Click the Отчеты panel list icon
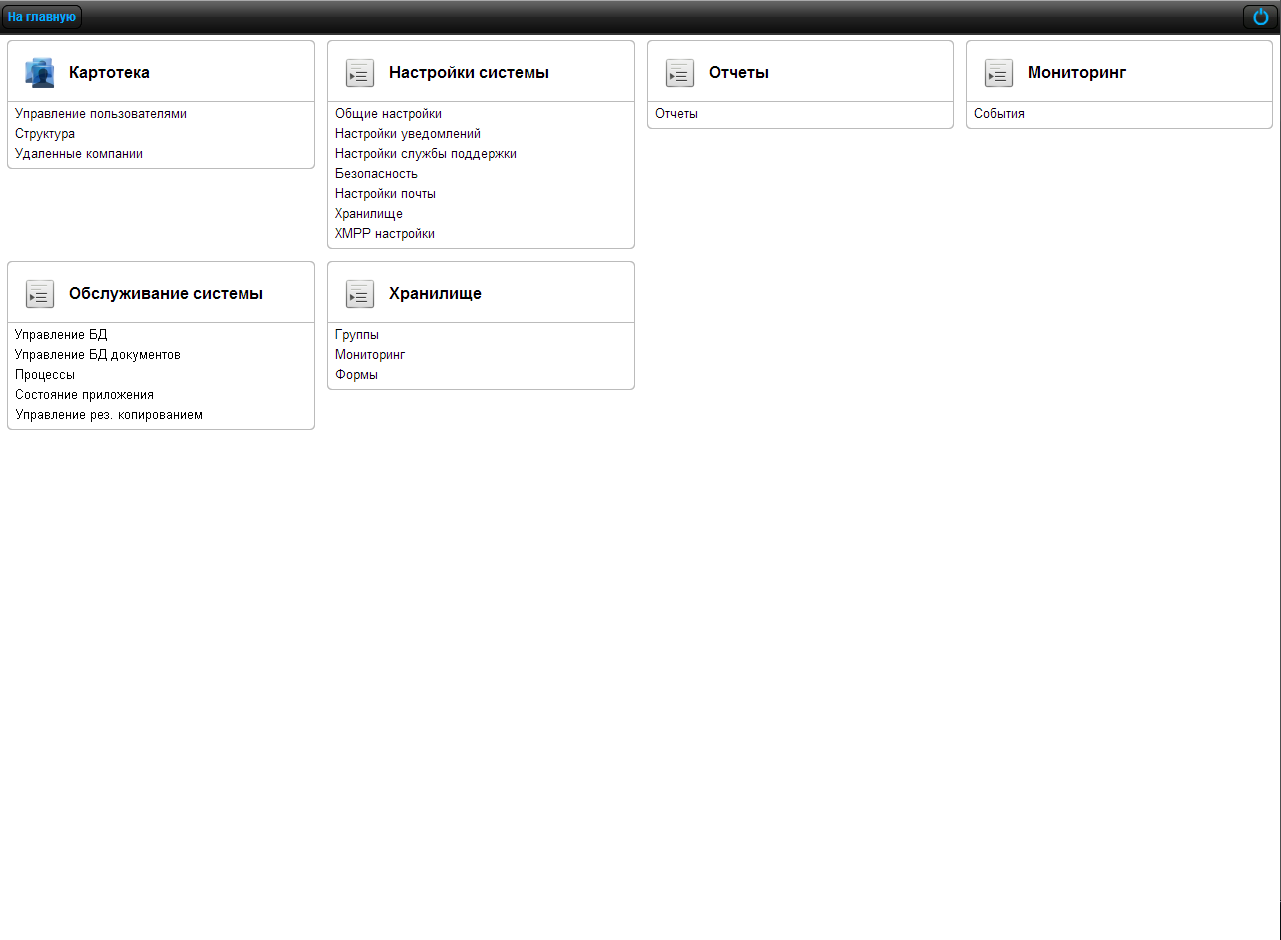Image resolution: width=1281 pixels, height=940 pixels. pos(680,73)
